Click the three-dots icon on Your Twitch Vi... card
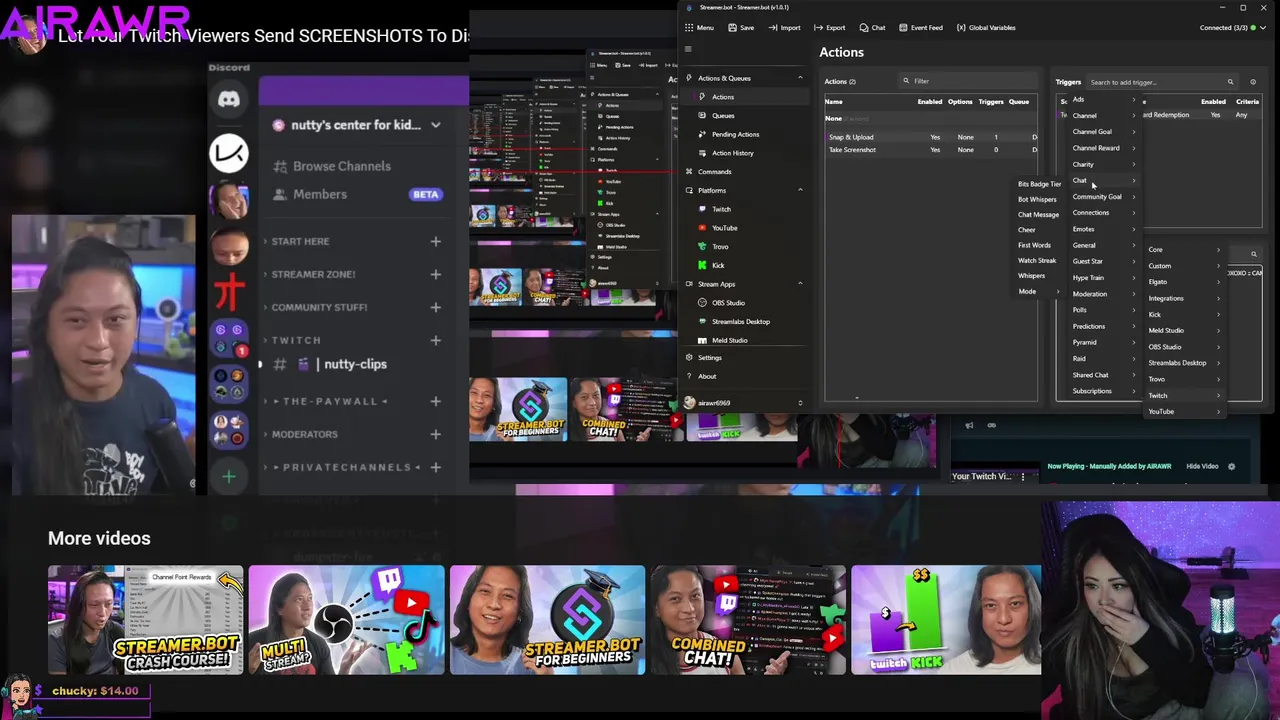The height and width of the screenshot is (720, 1280). (1022, 477)
